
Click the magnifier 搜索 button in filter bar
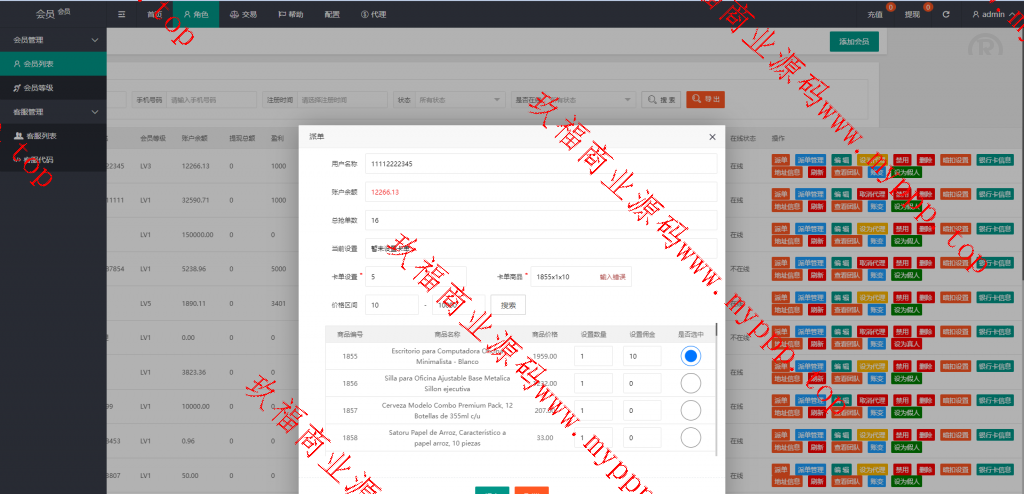pos(662,99)
